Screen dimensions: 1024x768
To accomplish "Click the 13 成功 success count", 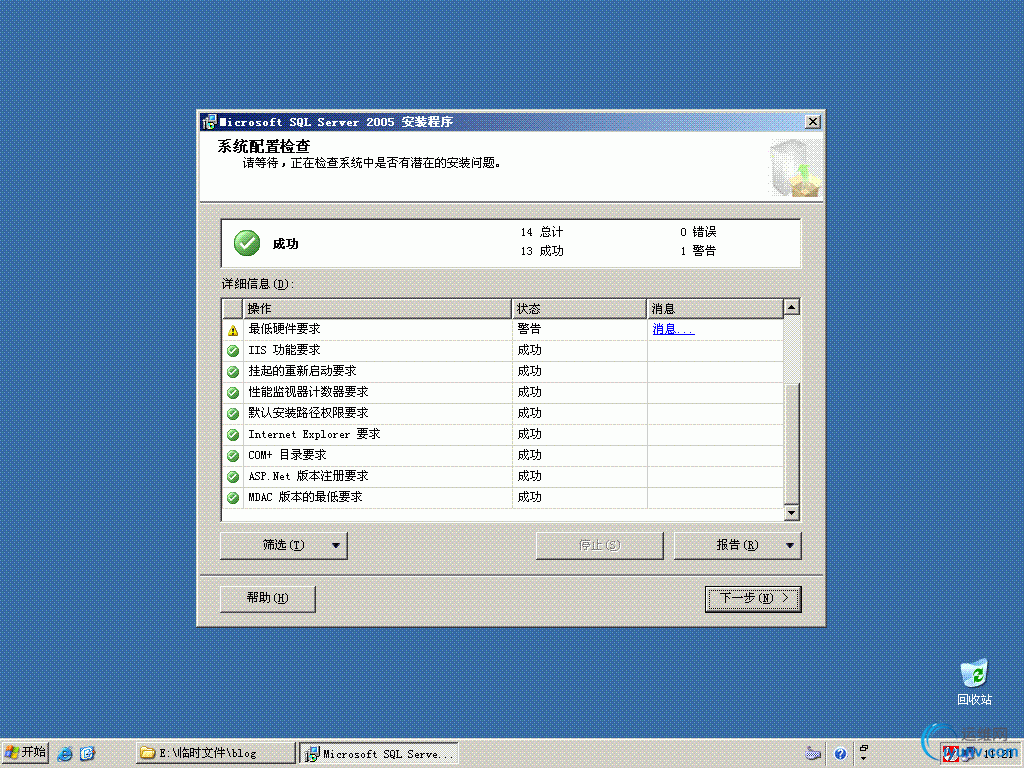I will (x=541, y=251).
